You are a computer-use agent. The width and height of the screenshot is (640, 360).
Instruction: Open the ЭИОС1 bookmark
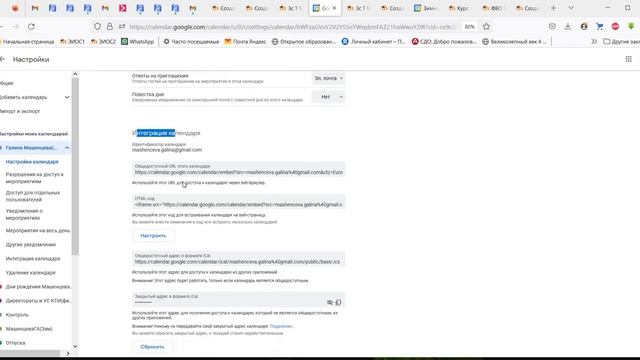72,42
